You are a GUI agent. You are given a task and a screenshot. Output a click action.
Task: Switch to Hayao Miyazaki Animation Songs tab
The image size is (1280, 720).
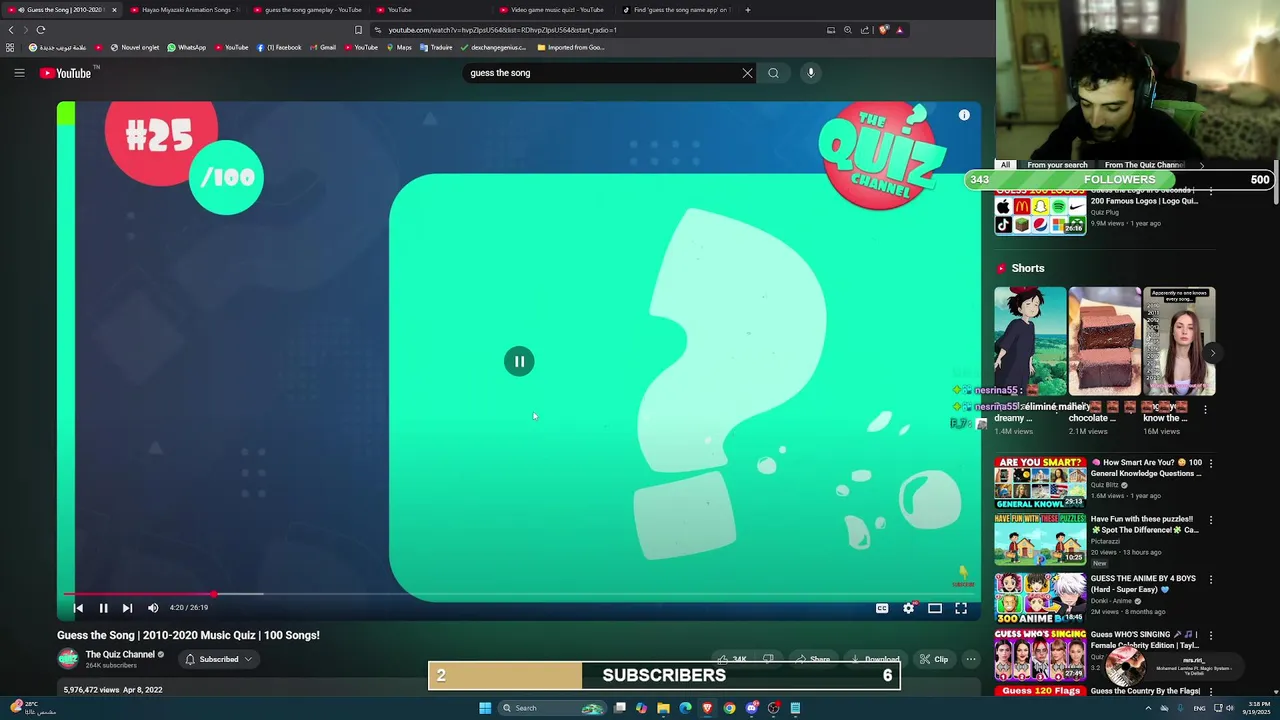(185, 10)
